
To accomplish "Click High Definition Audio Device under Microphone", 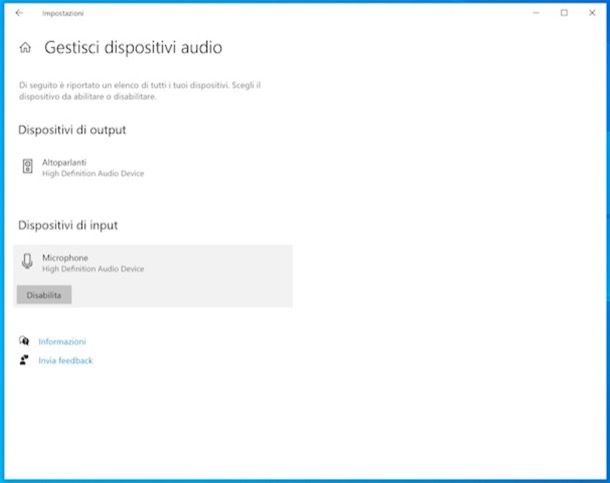I will (x=93, y=269).
